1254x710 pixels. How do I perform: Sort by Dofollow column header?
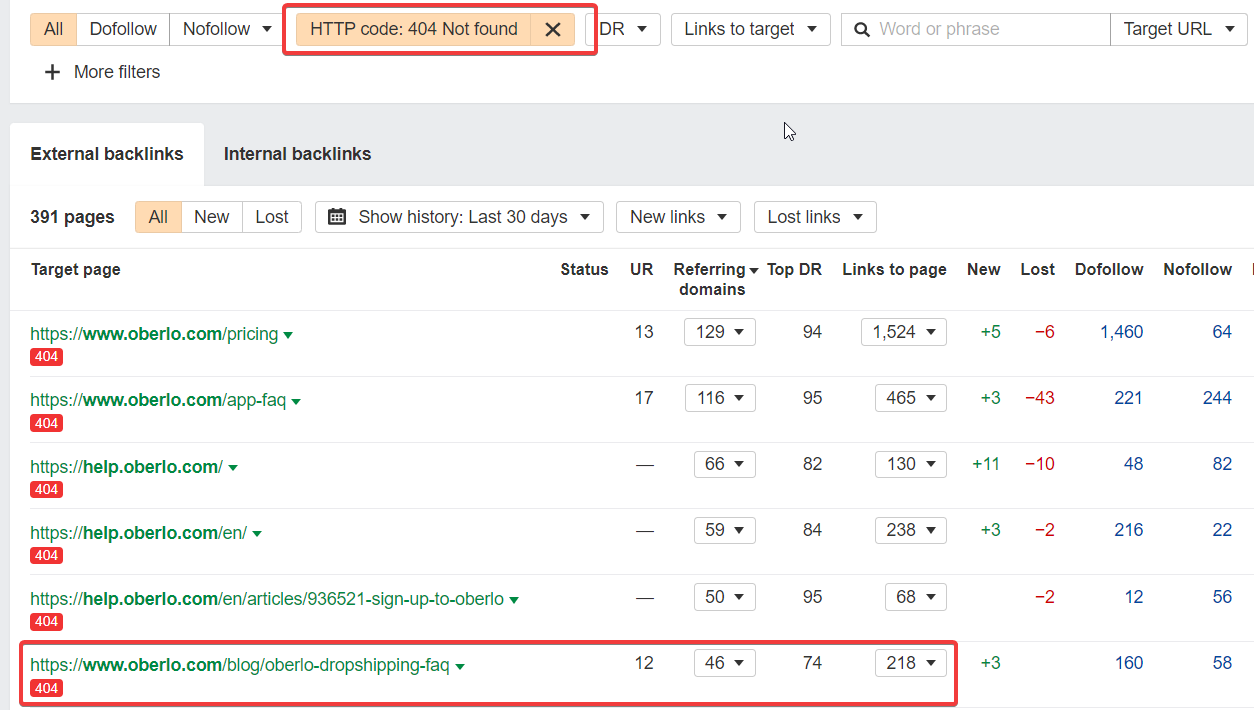[1109, 269]
